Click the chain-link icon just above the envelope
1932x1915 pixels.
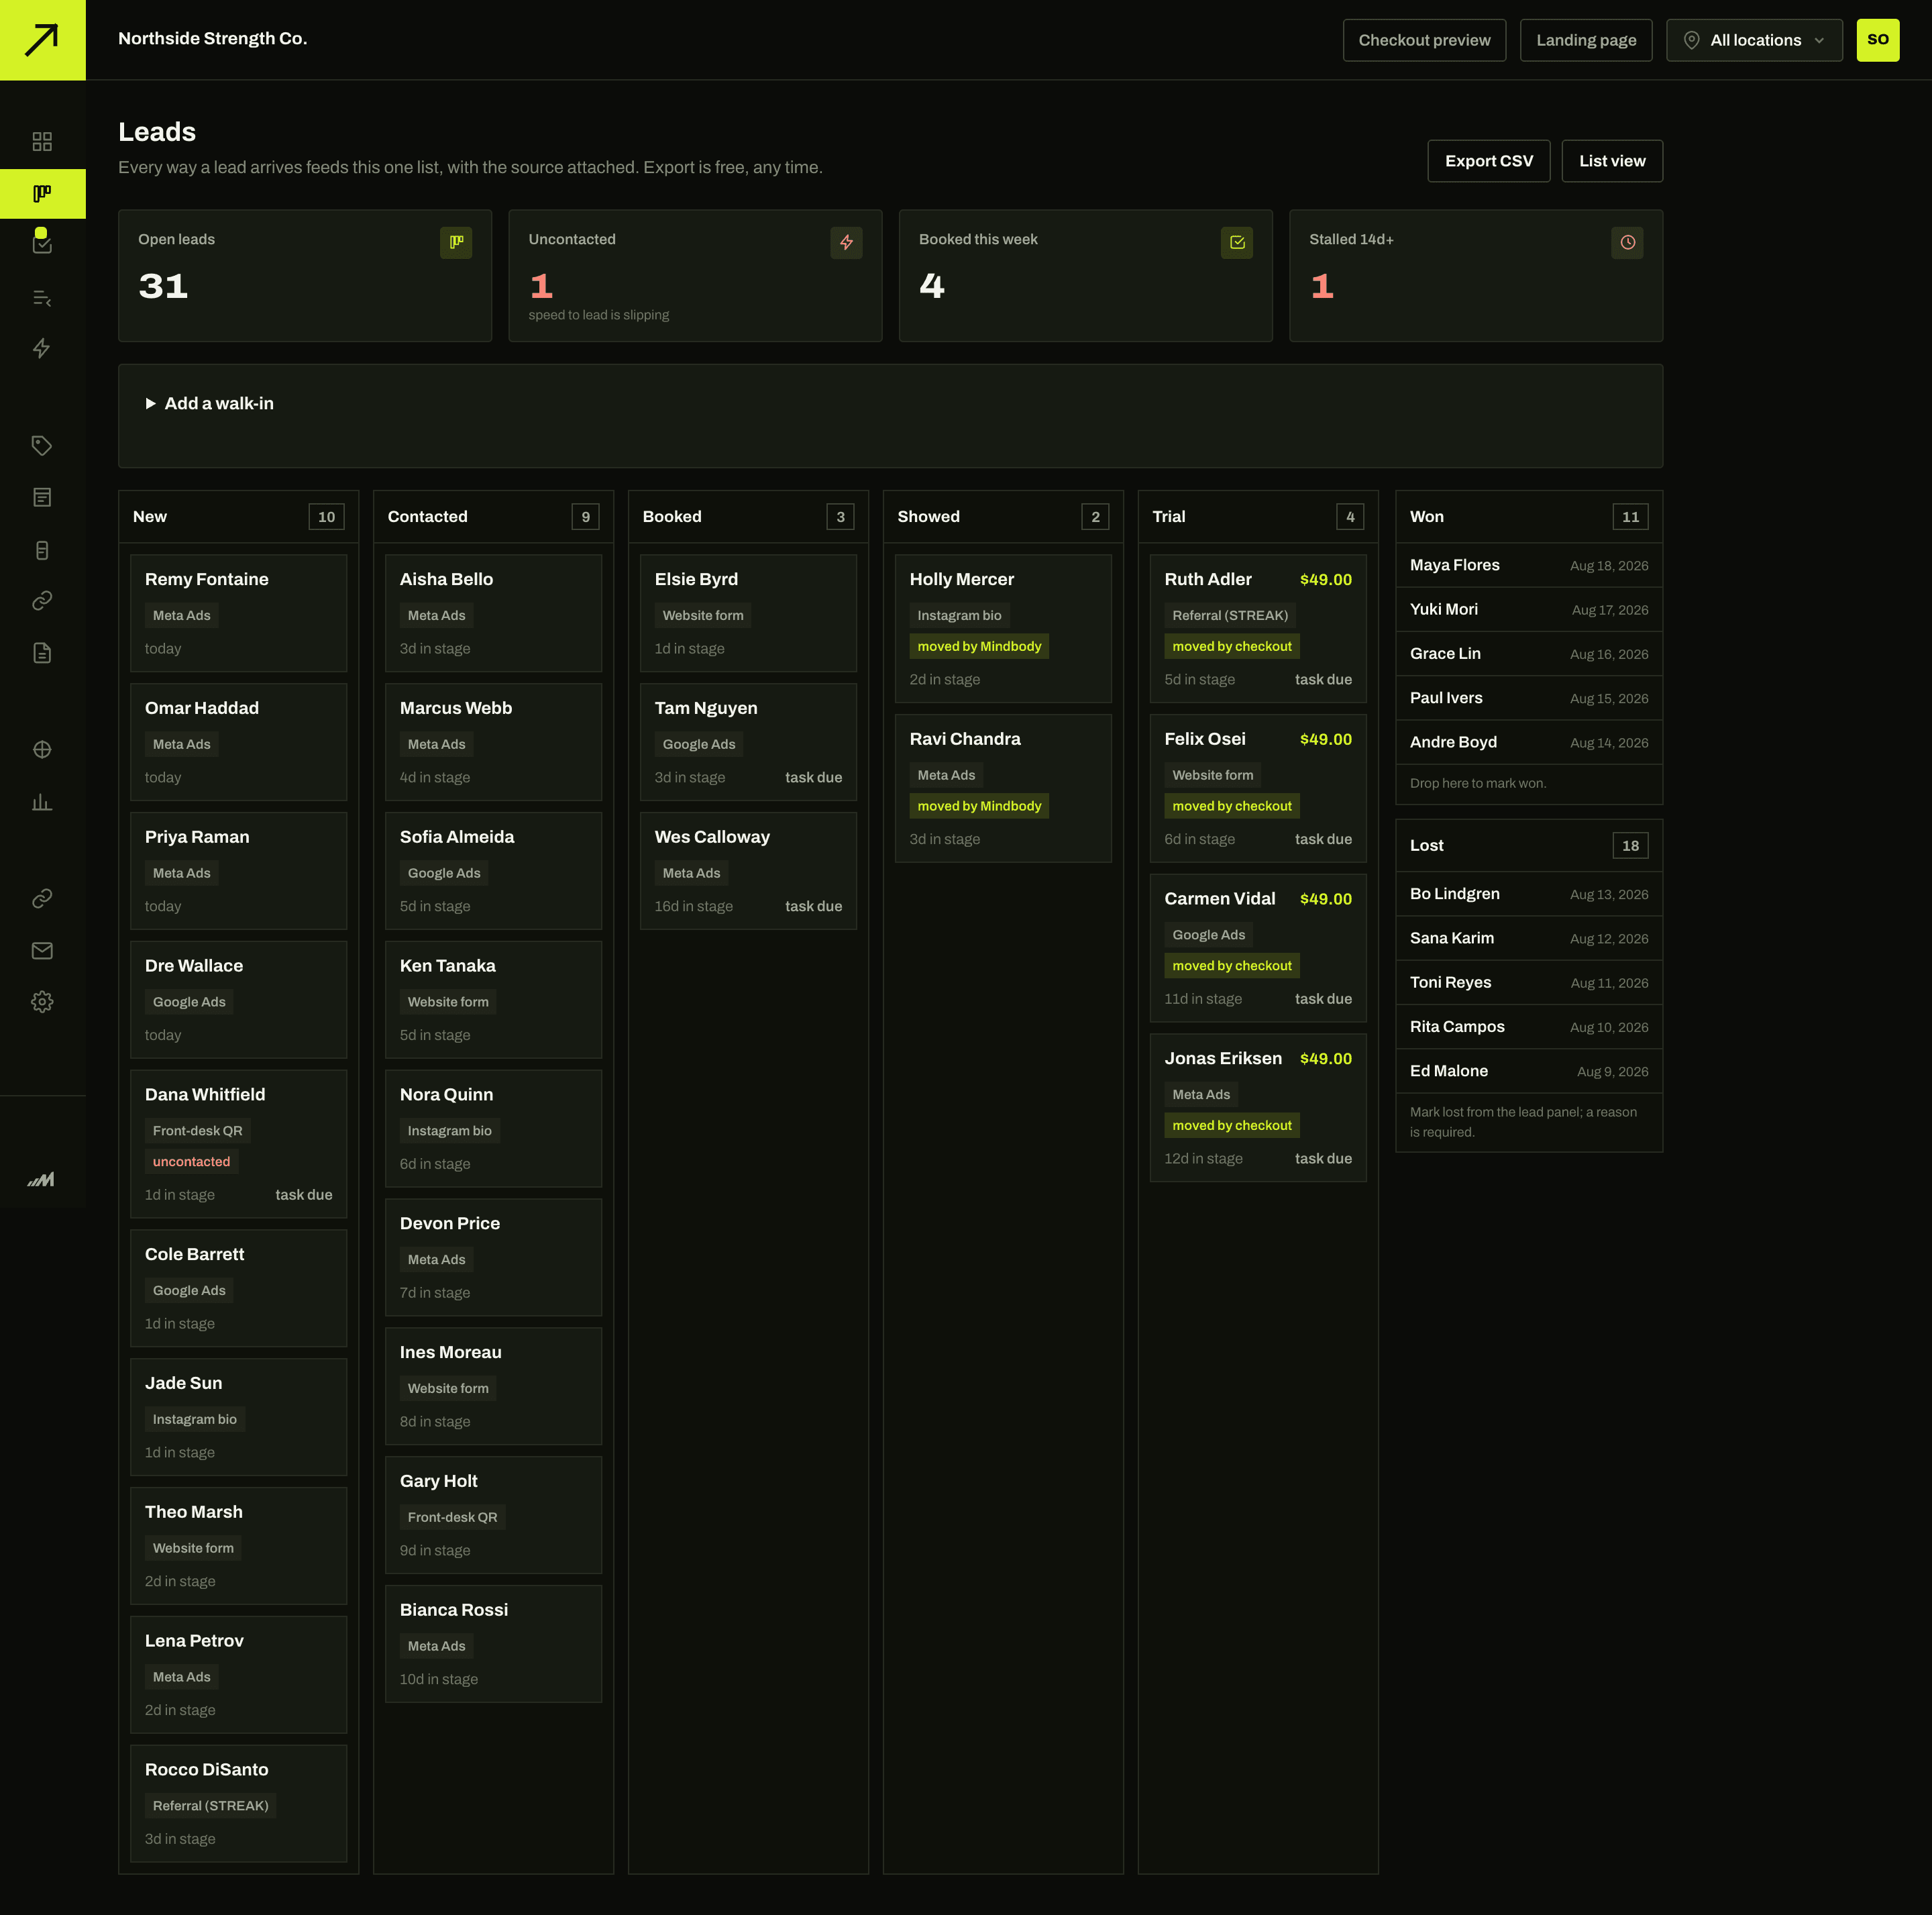click(42, 898)
